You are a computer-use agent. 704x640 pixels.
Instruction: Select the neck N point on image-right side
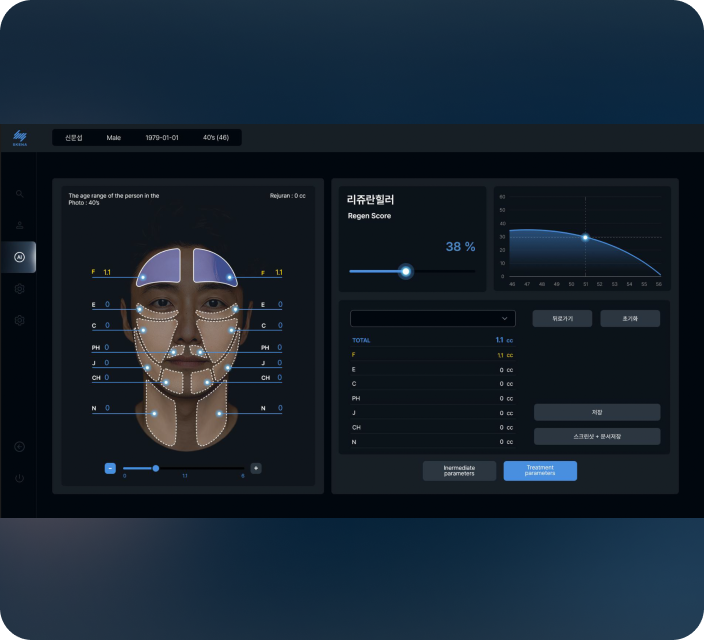click(x=219, y=413)
